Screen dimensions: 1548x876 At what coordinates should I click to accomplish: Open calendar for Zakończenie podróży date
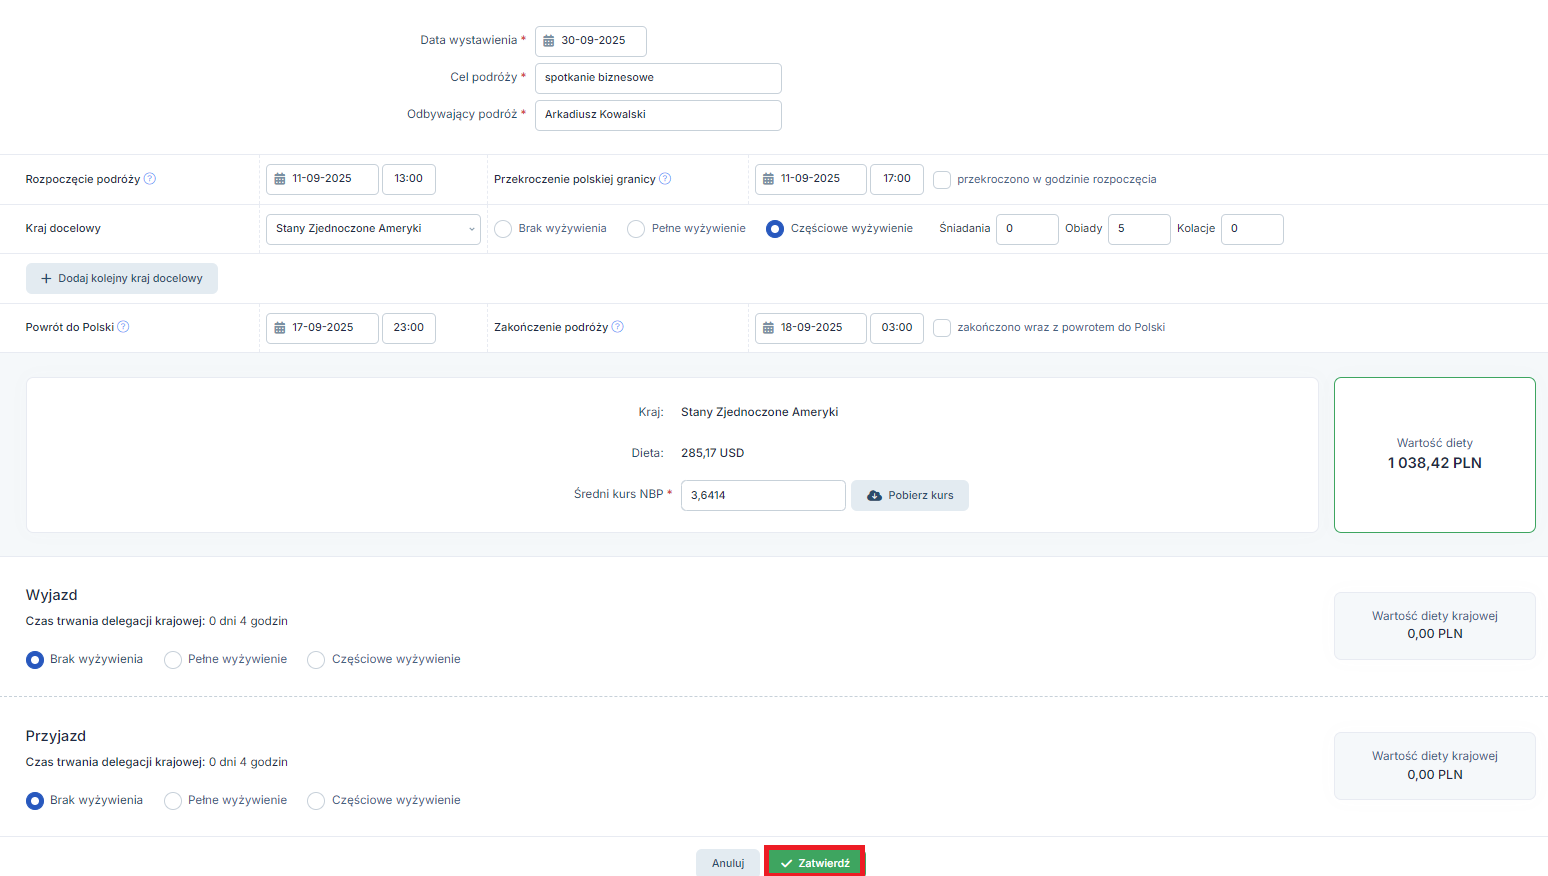click(x=768, y=328)
